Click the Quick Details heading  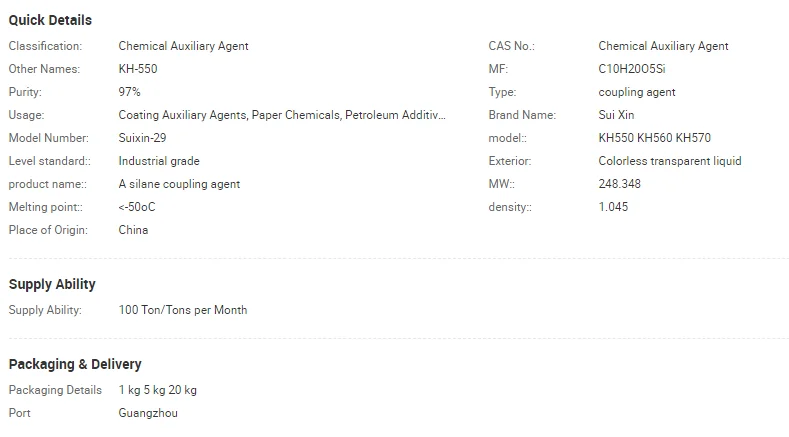(50, 20)
